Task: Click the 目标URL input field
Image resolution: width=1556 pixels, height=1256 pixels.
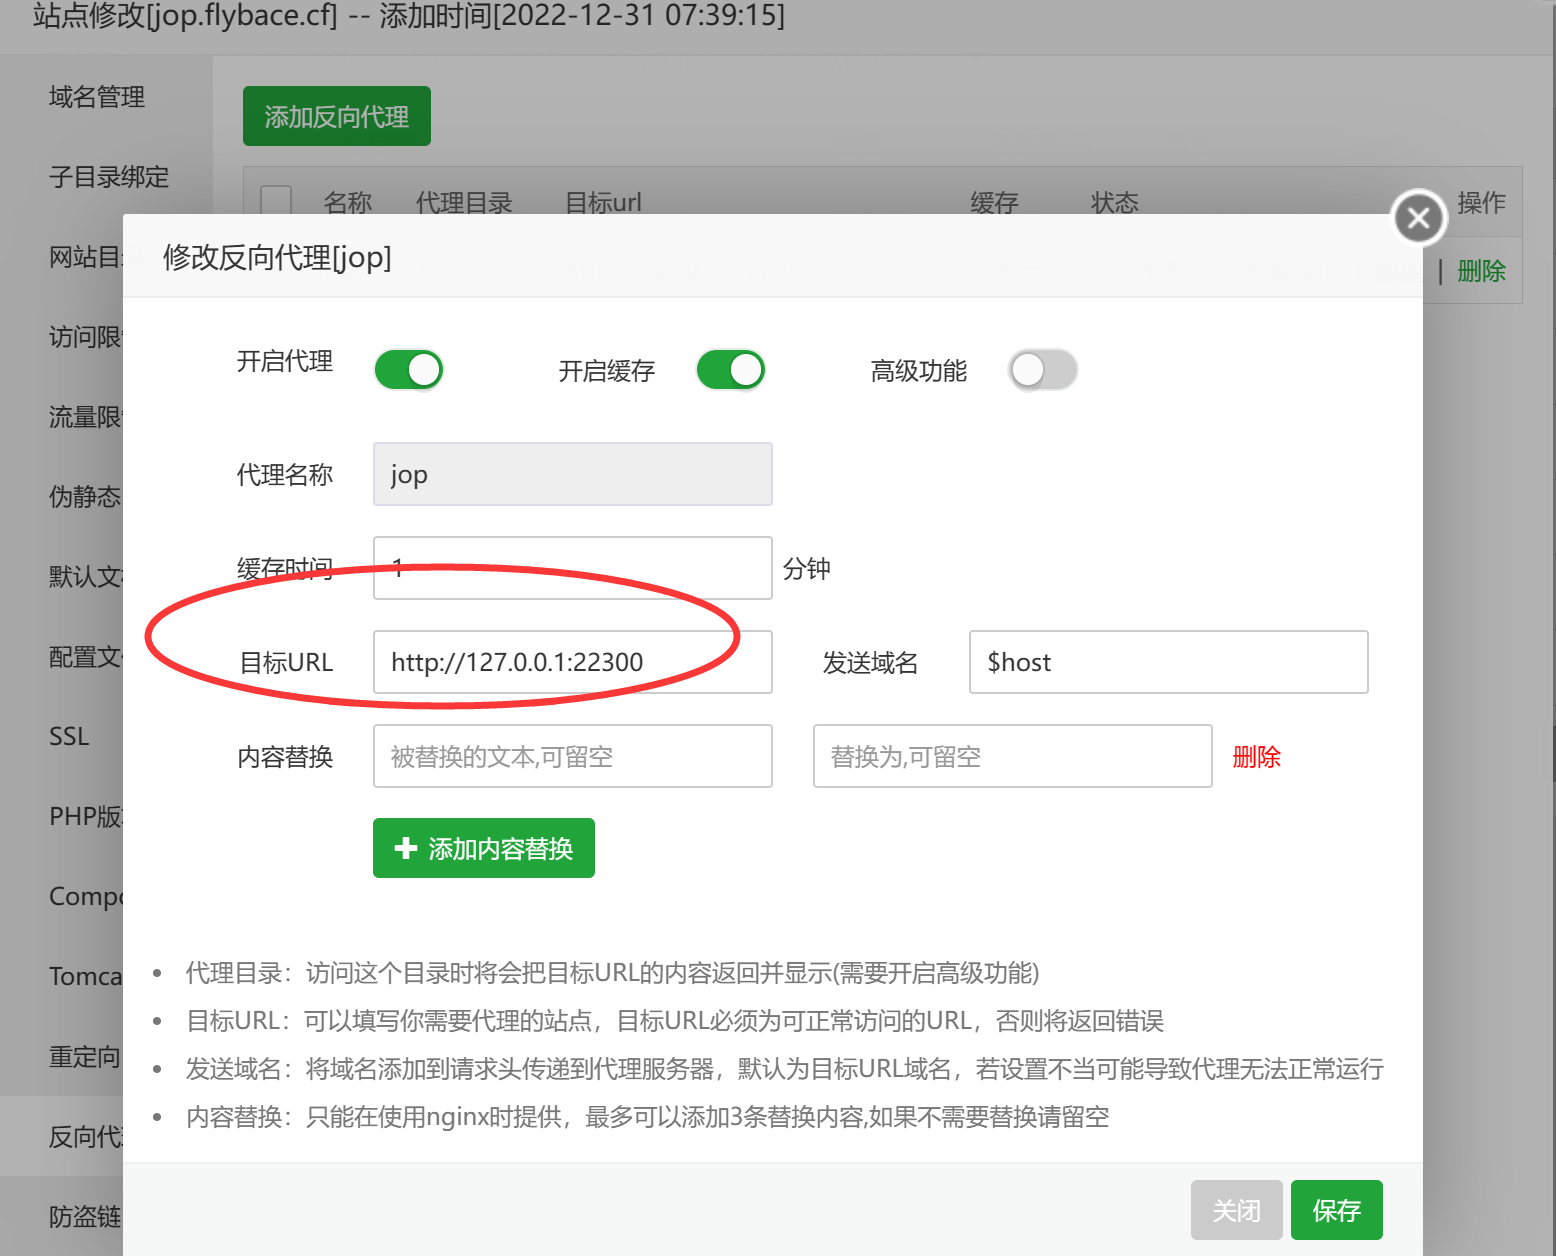Action: [572, 662]
